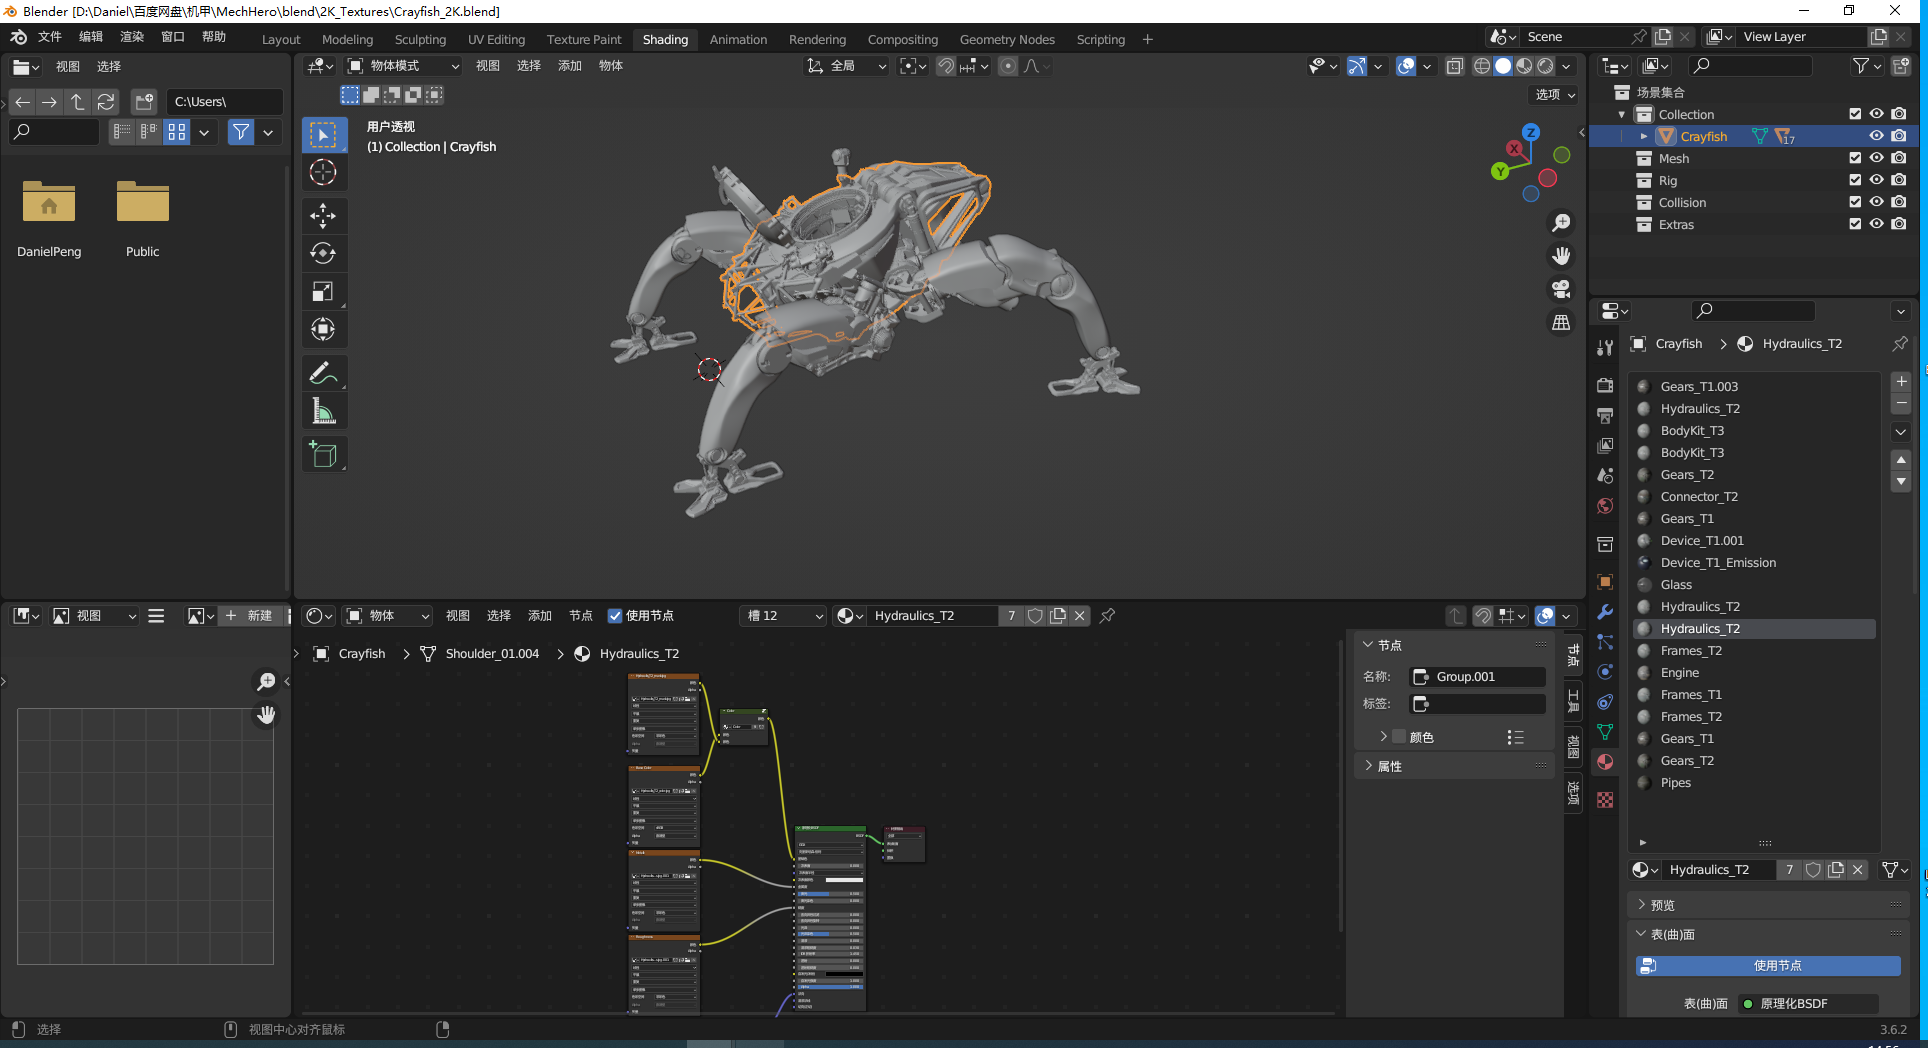1928x1048 pixels.
Task: Select the Move tool in viewport toolbar
Action: [x=323, y=215]
